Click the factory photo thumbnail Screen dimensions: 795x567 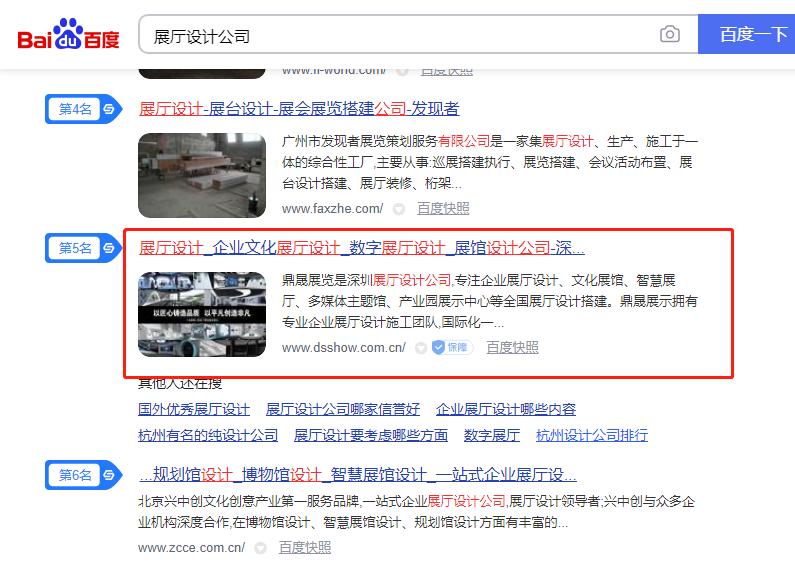point(202,175)
